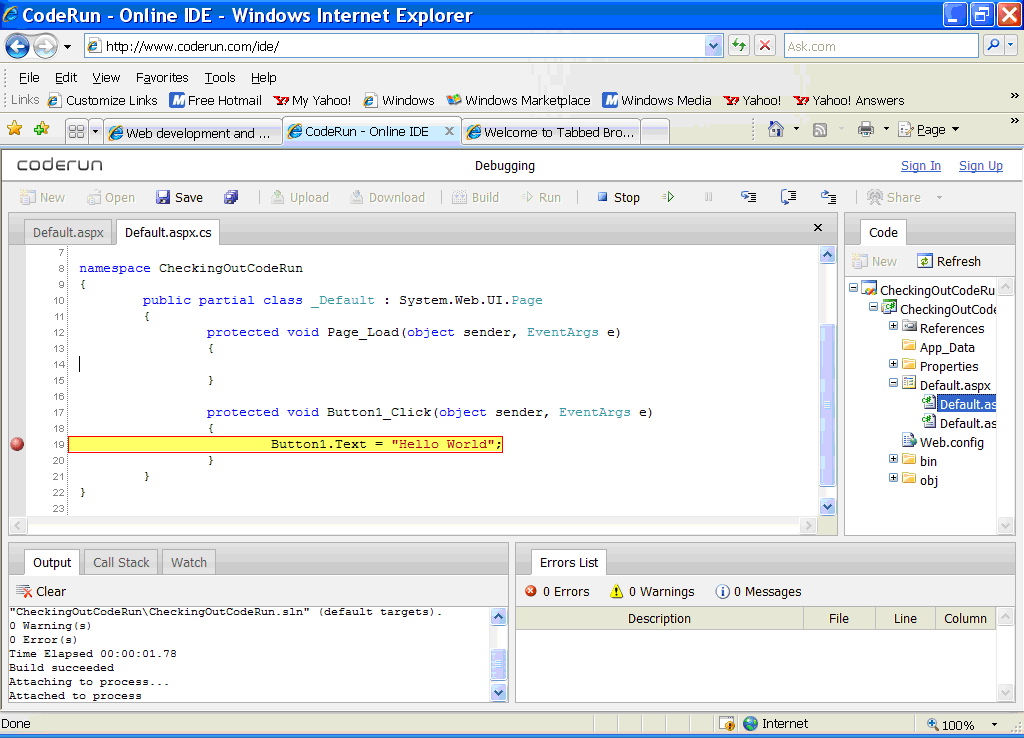Click the Step Into debug icon
The image size is (1024, 738).
[748, 197]
